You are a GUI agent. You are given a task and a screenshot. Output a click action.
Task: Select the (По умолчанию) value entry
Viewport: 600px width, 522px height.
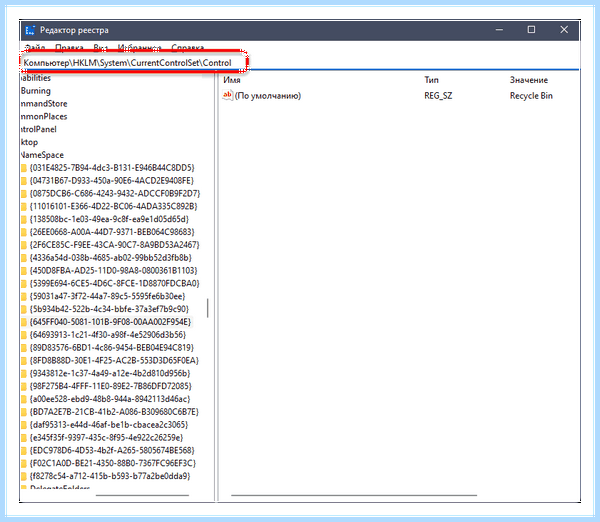pos(267,96)
